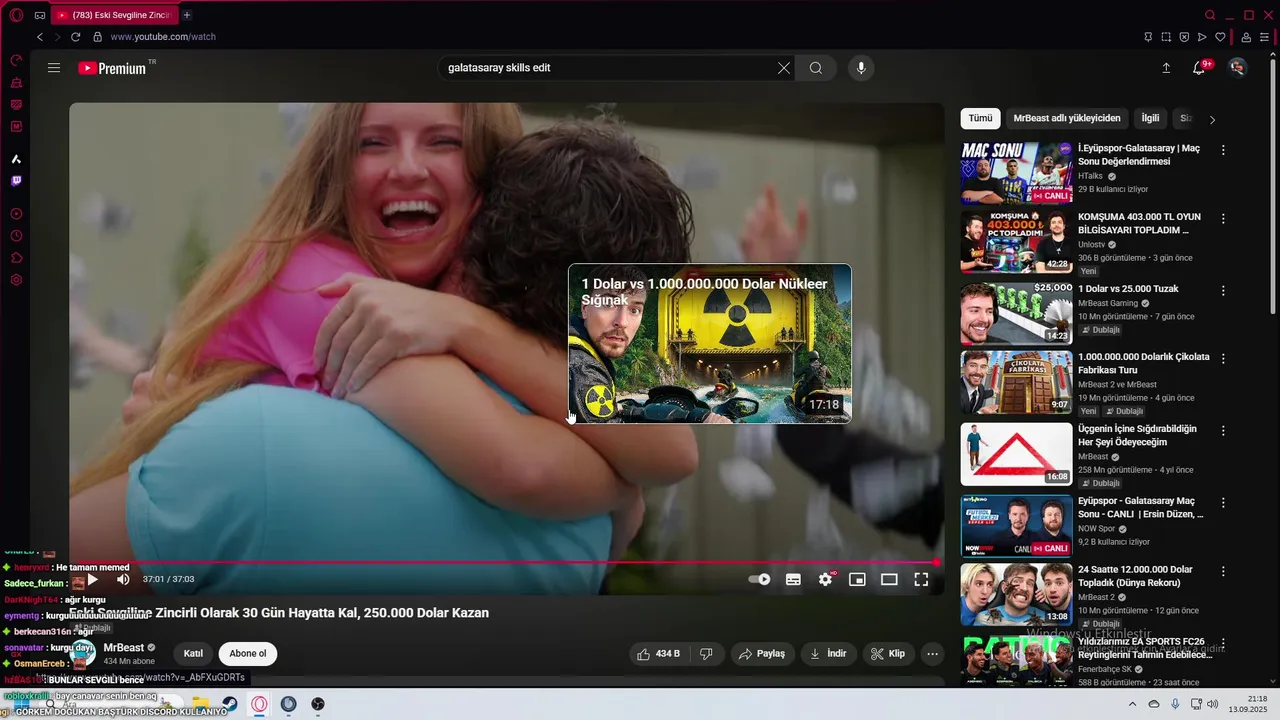Mute the video volume
The width and height of the screenshot is (1280, 720).
click(123, 579)
